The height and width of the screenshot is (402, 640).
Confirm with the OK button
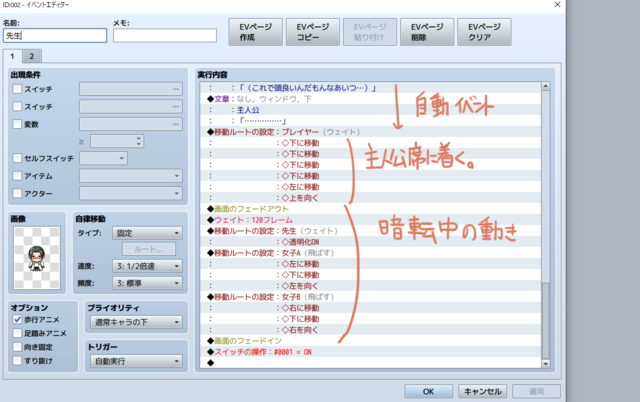coord(428,391)
